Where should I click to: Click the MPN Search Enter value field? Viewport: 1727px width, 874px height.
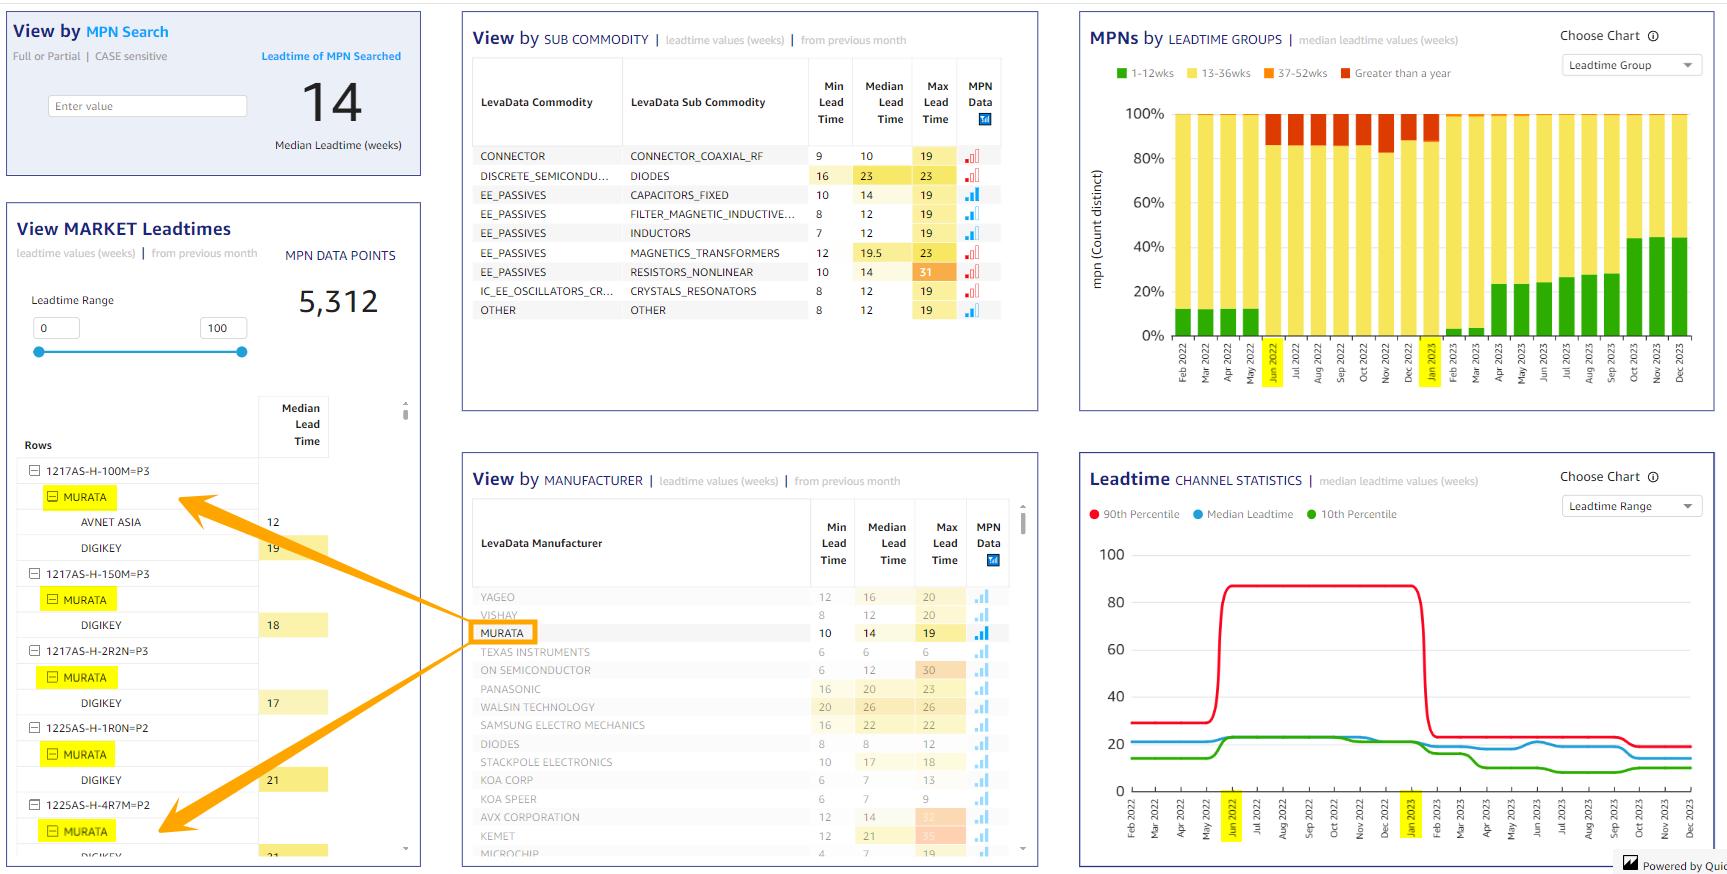coord(147,107)
